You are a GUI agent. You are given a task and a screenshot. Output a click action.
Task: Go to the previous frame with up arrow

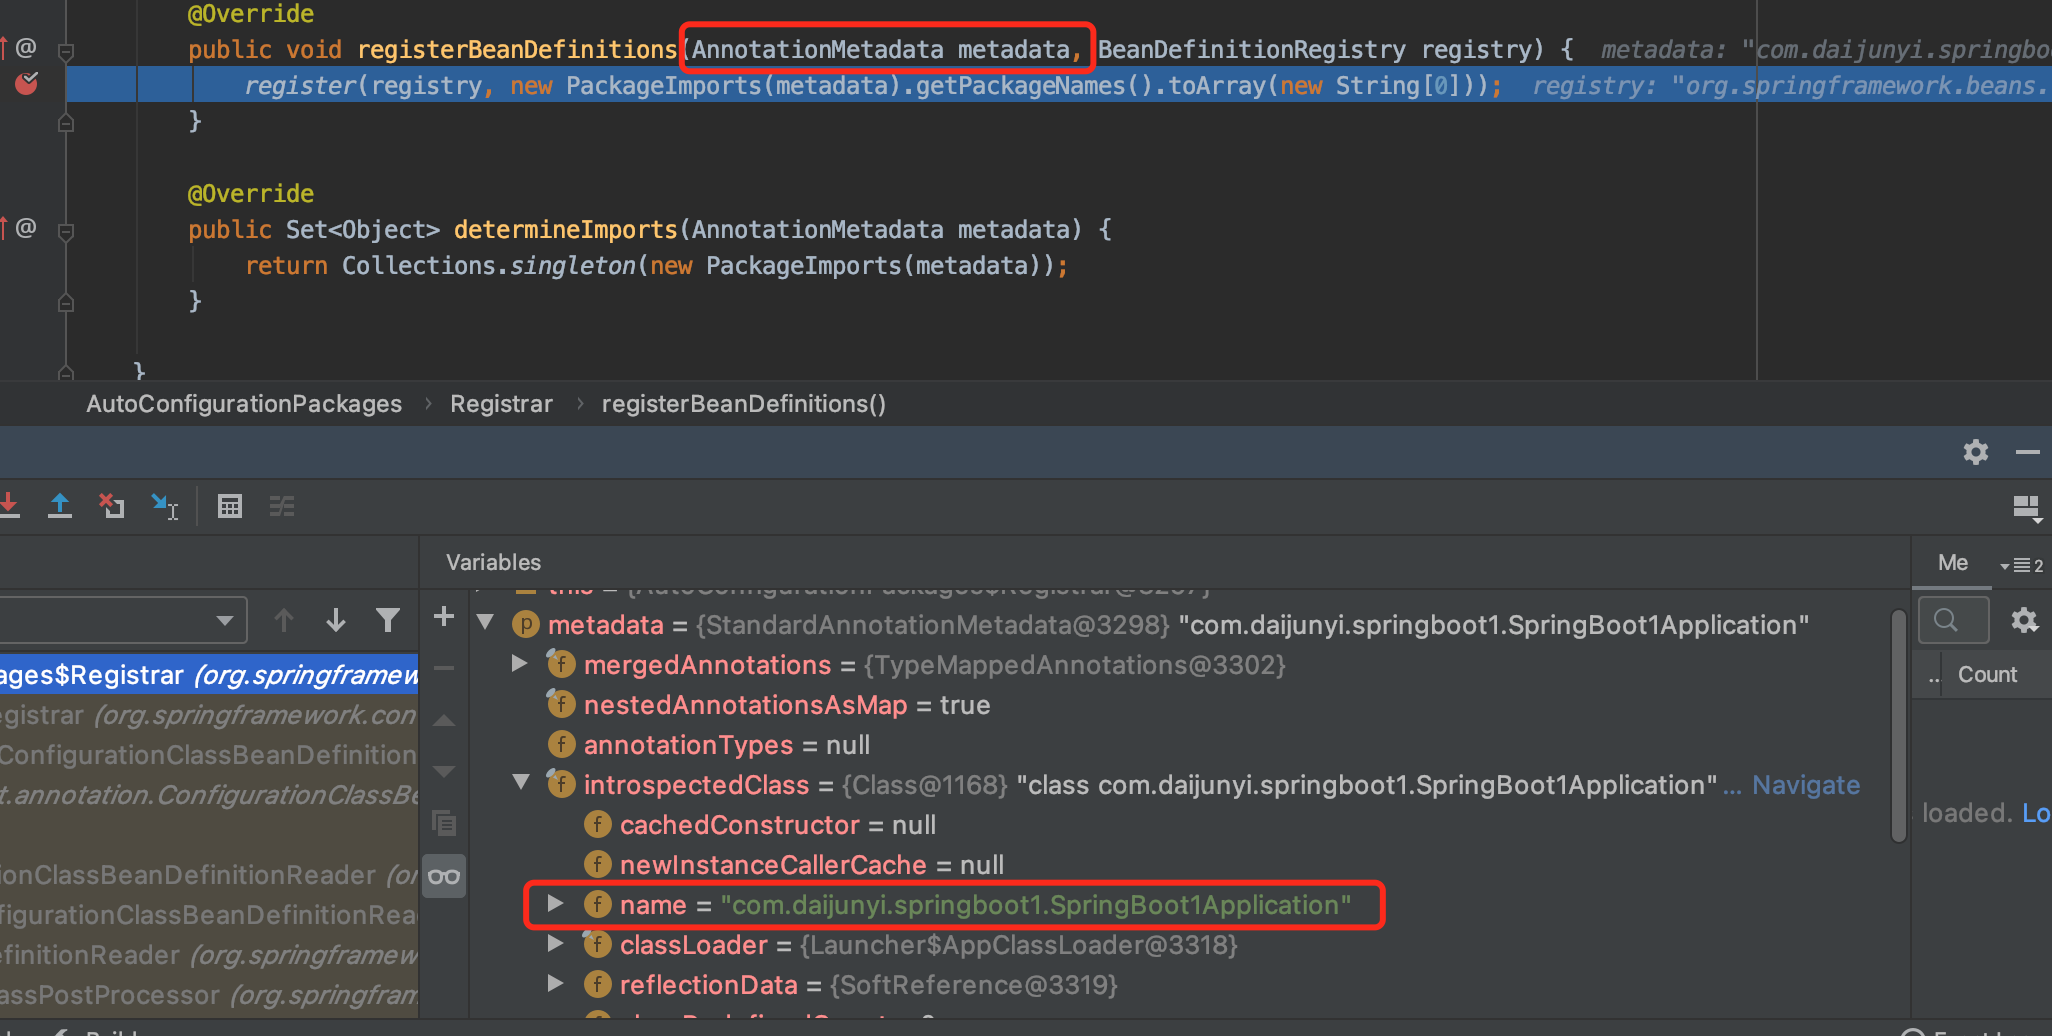[x=284, y=620]
